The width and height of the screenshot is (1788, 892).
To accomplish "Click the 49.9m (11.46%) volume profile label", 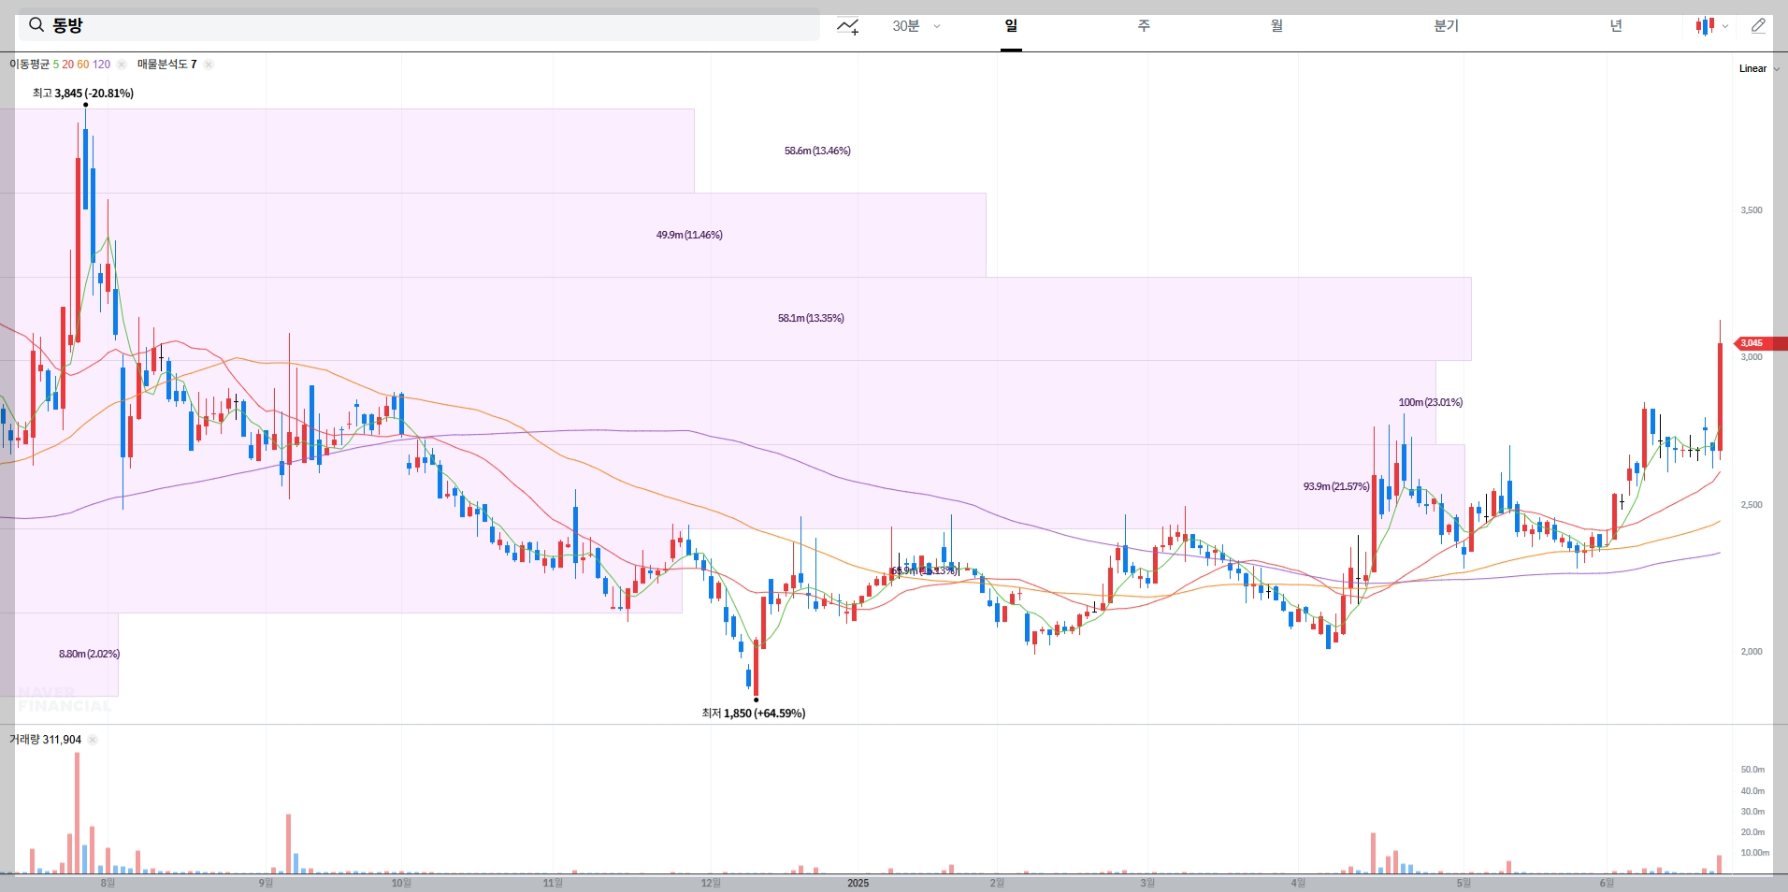I will (689, 235).
